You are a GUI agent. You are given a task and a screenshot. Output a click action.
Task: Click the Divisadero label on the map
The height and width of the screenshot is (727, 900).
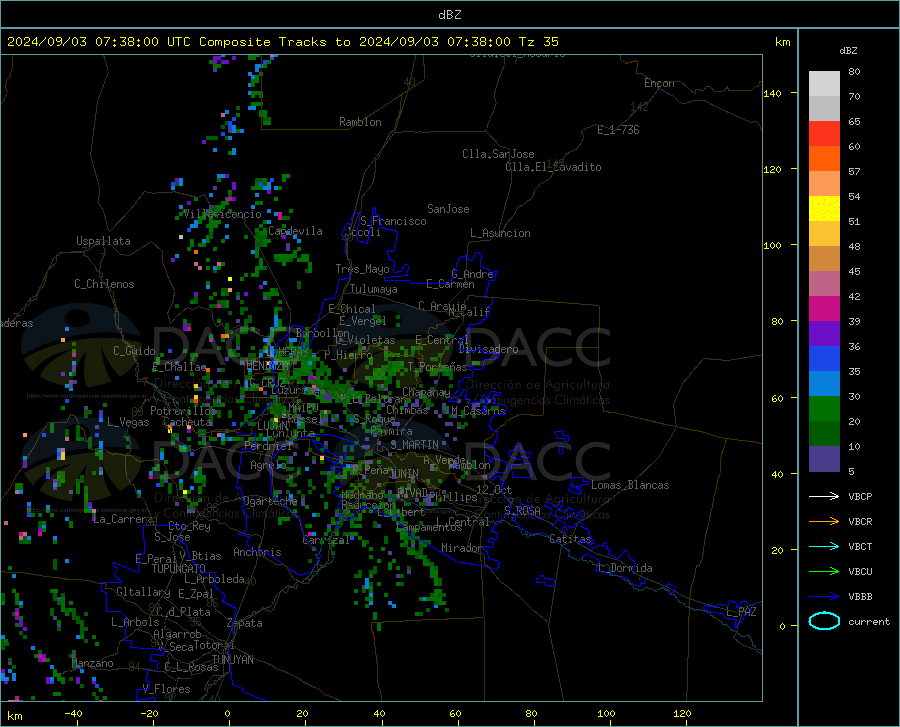(488, 349)
